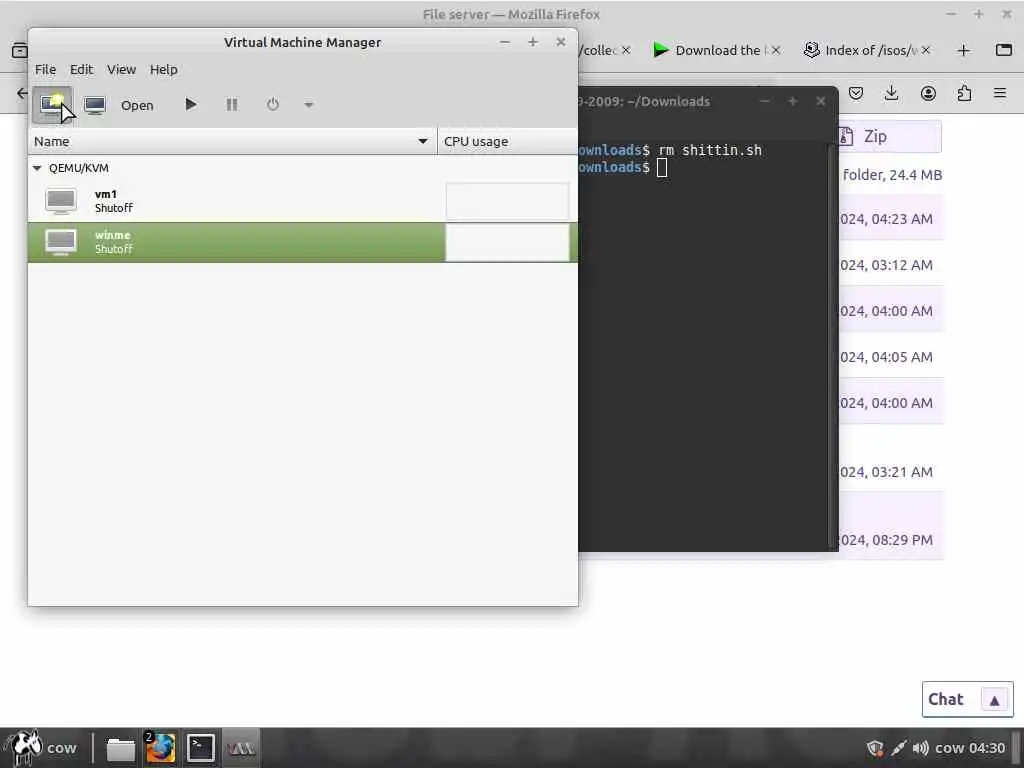Click the Virtual Machine Manager title bar
The height and width of the screenshot is (768, 1024).
(302, 42)
